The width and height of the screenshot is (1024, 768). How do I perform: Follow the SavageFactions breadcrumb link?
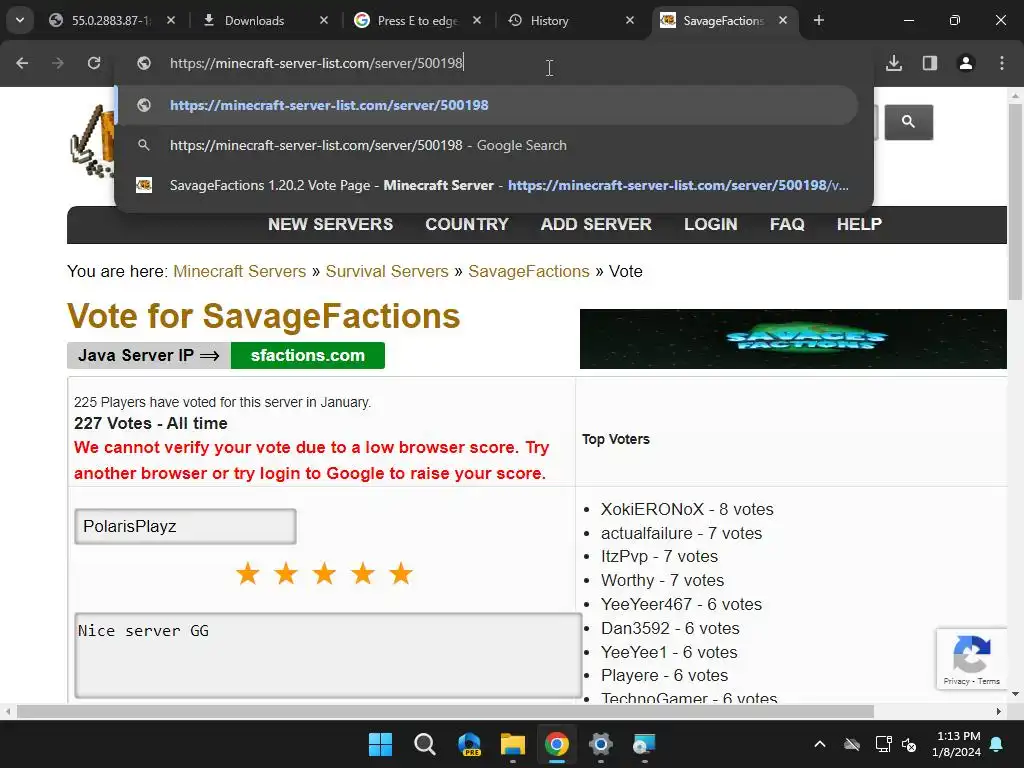(x=529, y=271)
